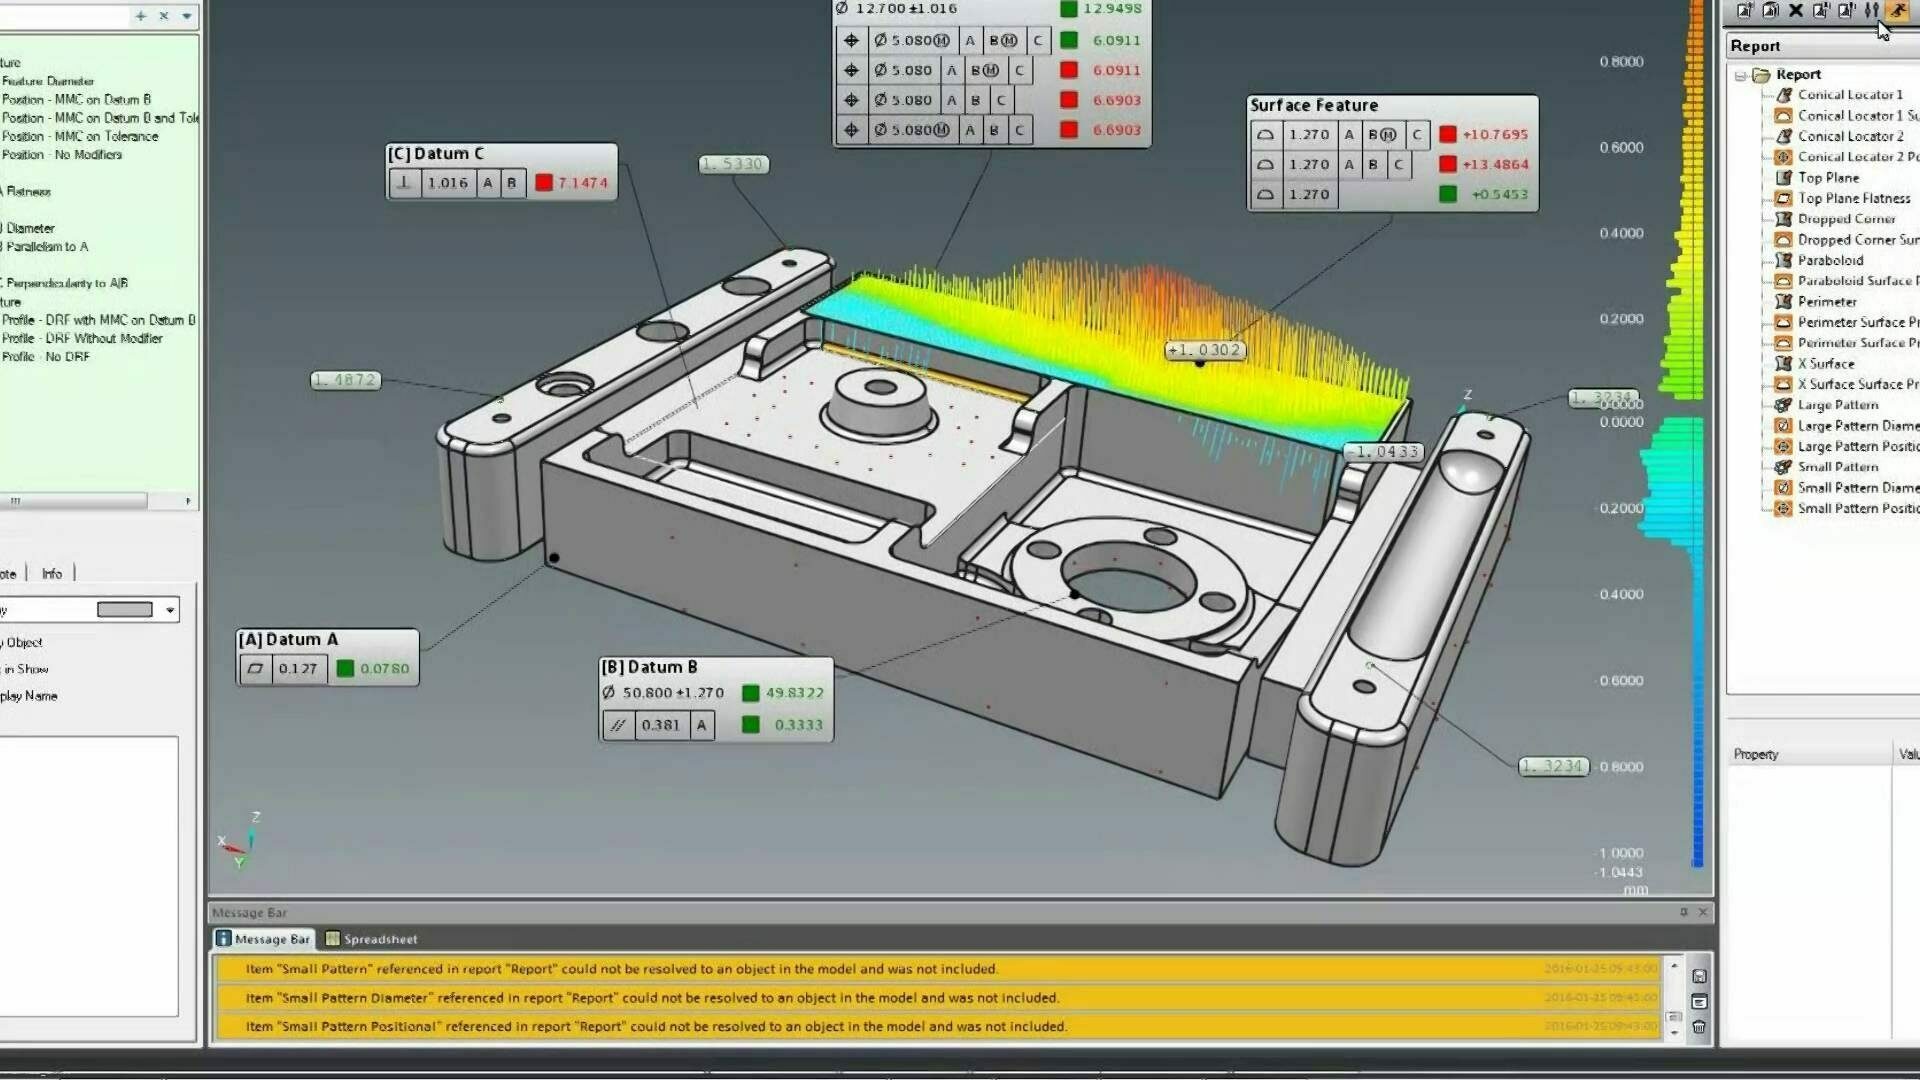Select 'Profile - No DRF' item
The height and width of the screenshot is (1080, 1920).
click(46, 357)
